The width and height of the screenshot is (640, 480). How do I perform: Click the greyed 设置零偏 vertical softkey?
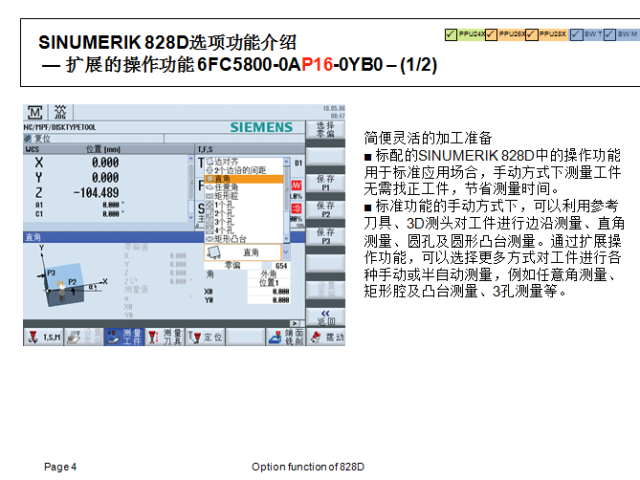325,290
